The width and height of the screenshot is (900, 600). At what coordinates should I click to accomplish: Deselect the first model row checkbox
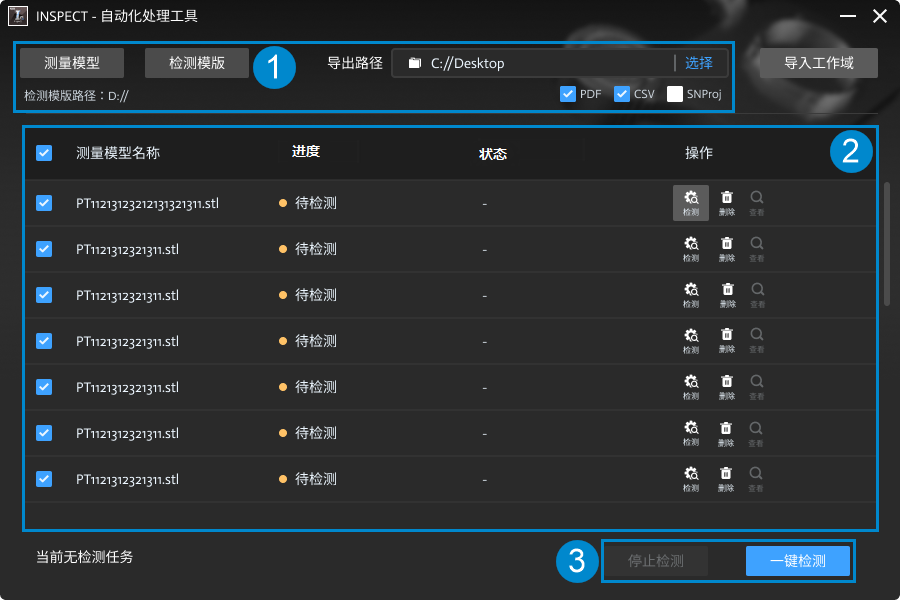44,203
